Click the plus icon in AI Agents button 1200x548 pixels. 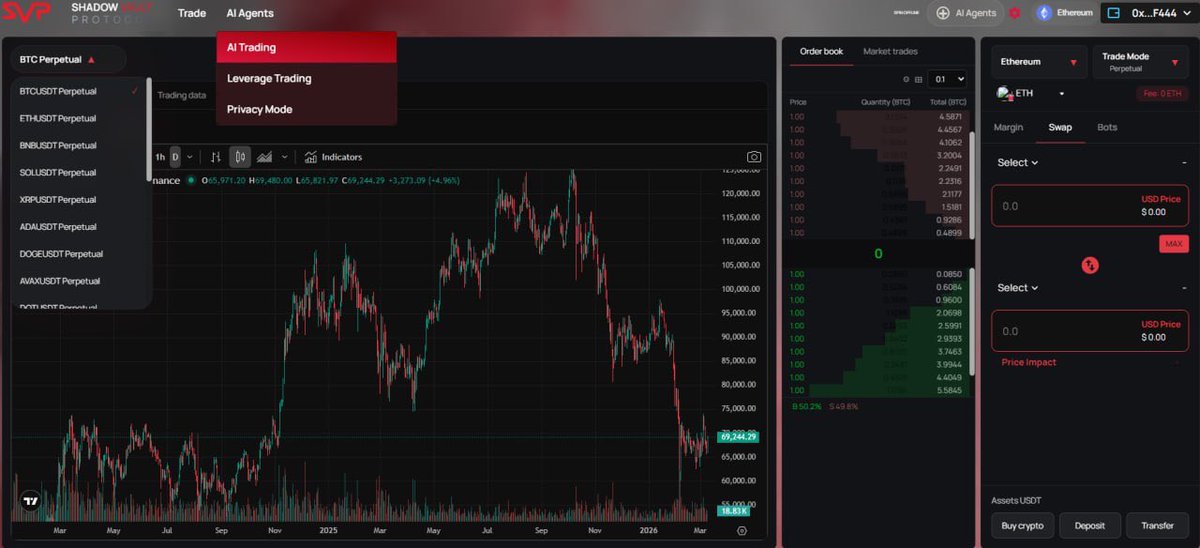943,13
